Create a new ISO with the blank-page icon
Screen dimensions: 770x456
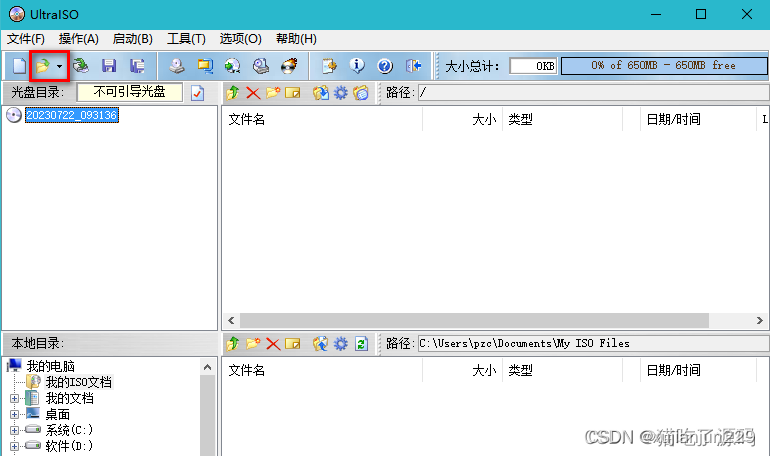pos(19,66)
